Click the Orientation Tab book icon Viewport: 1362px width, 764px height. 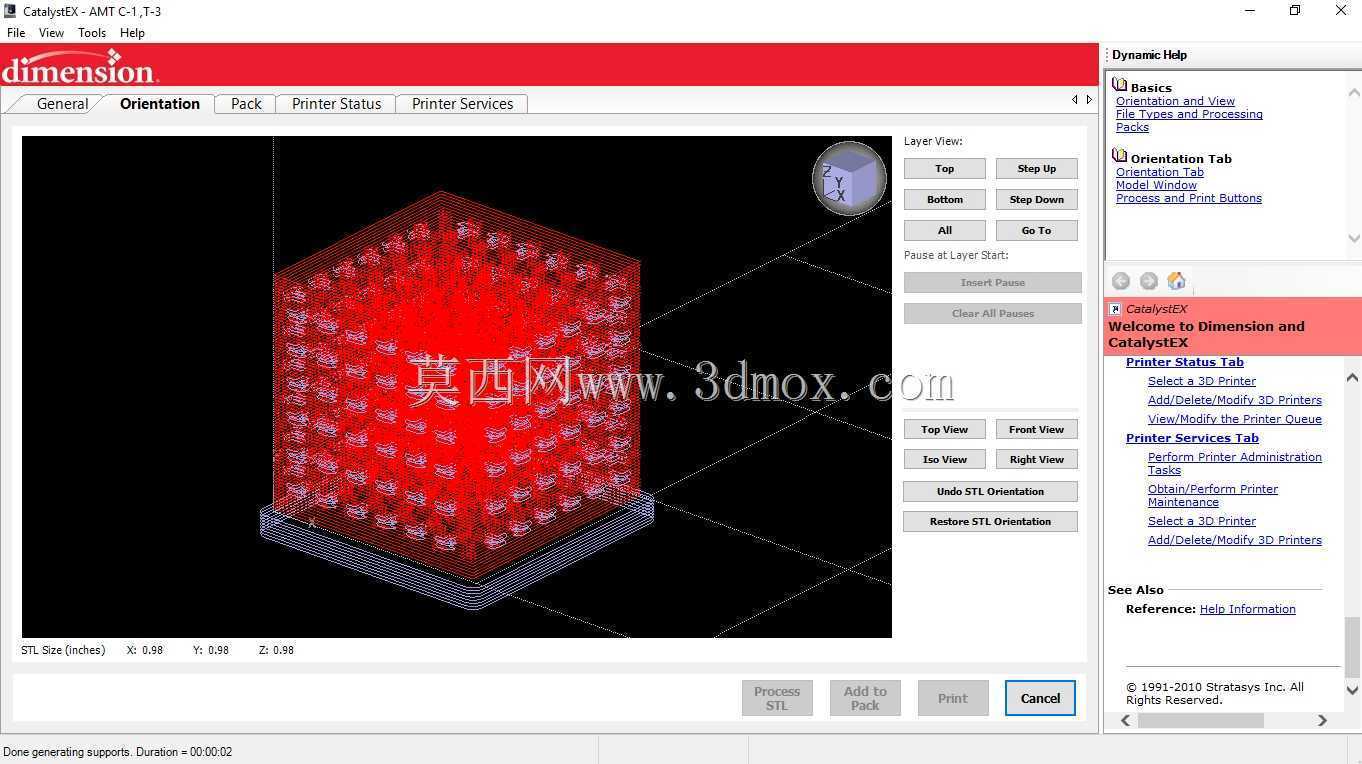click(1120, 157)
